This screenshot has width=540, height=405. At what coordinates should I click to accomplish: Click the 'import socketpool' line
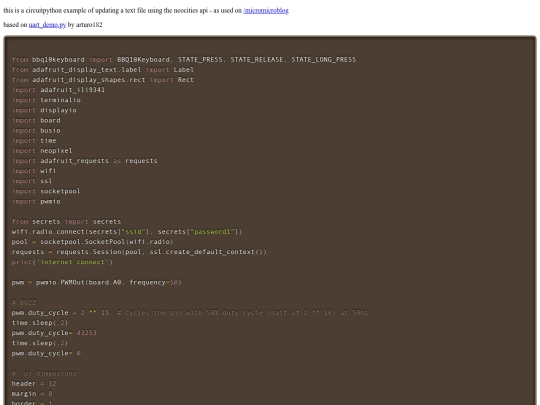pos(46,191)
